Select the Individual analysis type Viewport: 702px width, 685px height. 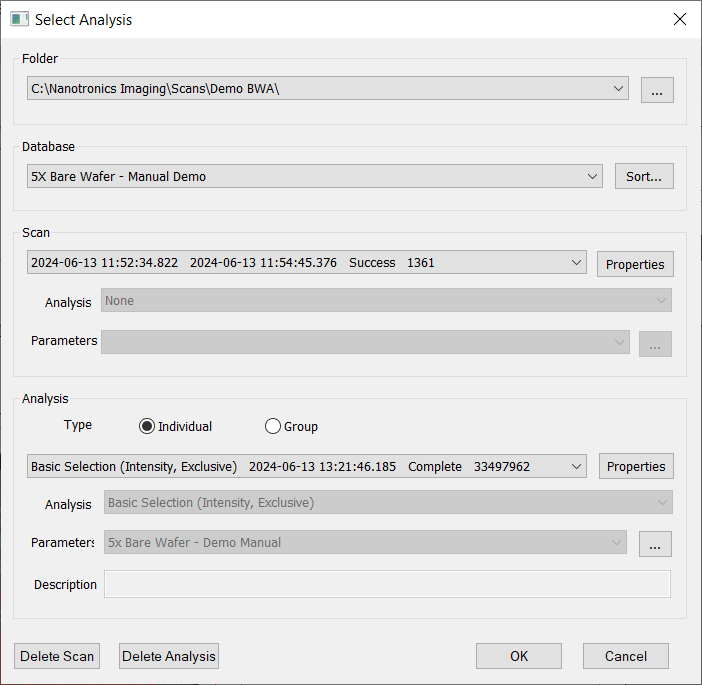(x=147, y=426)
